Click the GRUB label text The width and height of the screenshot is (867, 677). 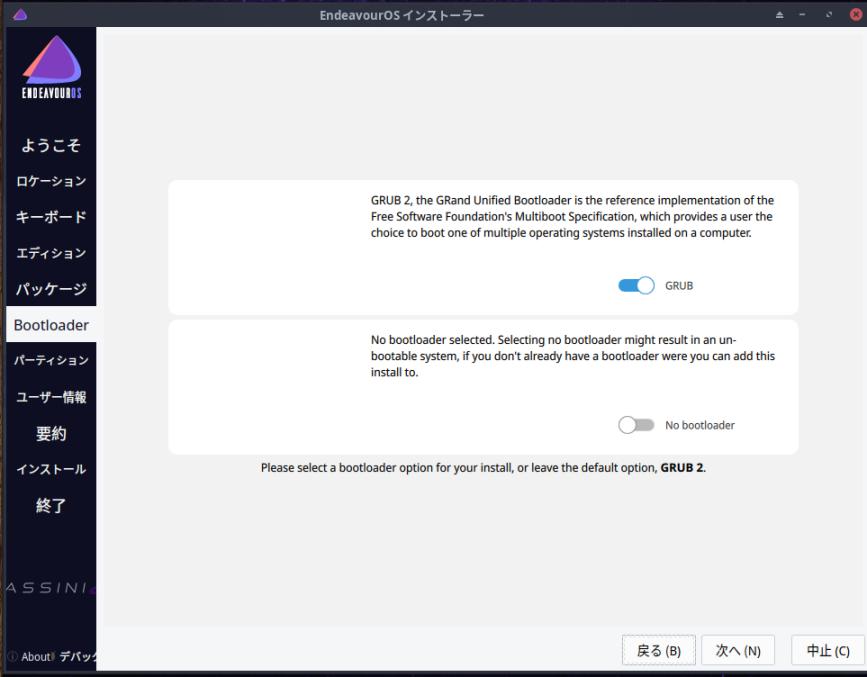pos(678,285)
